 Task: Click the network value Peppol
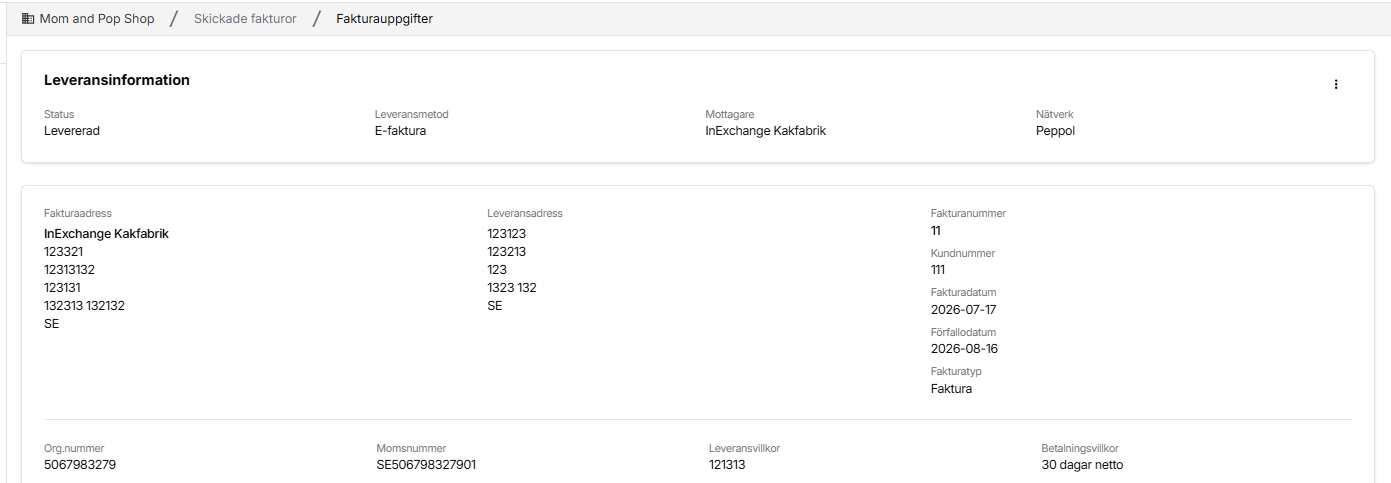coord(1055,130)
